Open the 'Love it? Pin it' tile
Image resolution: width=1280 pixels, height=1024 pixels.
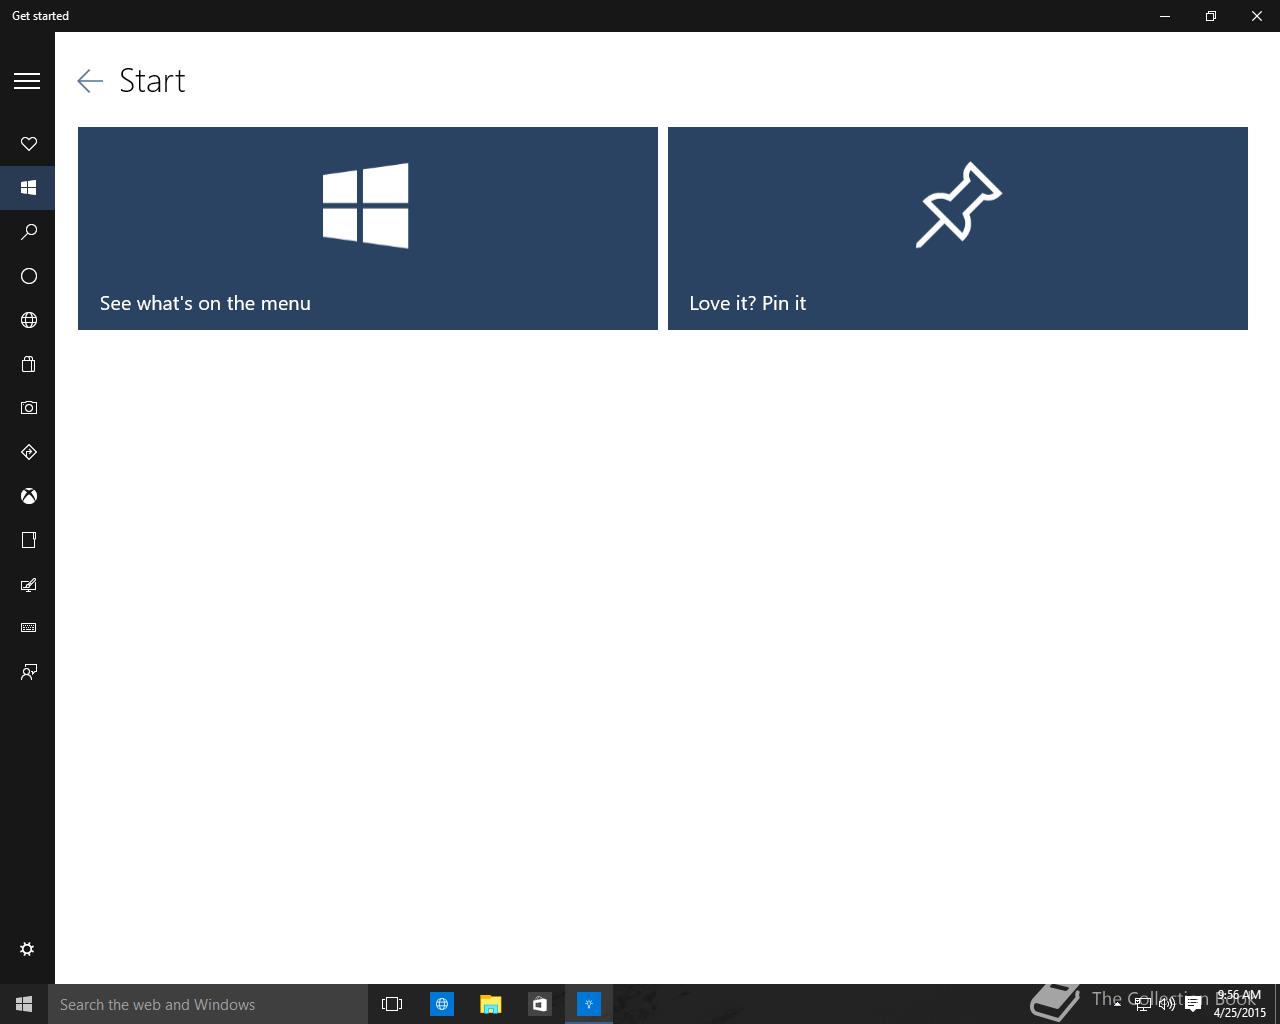pyautogui.click(x=958, y=228)
